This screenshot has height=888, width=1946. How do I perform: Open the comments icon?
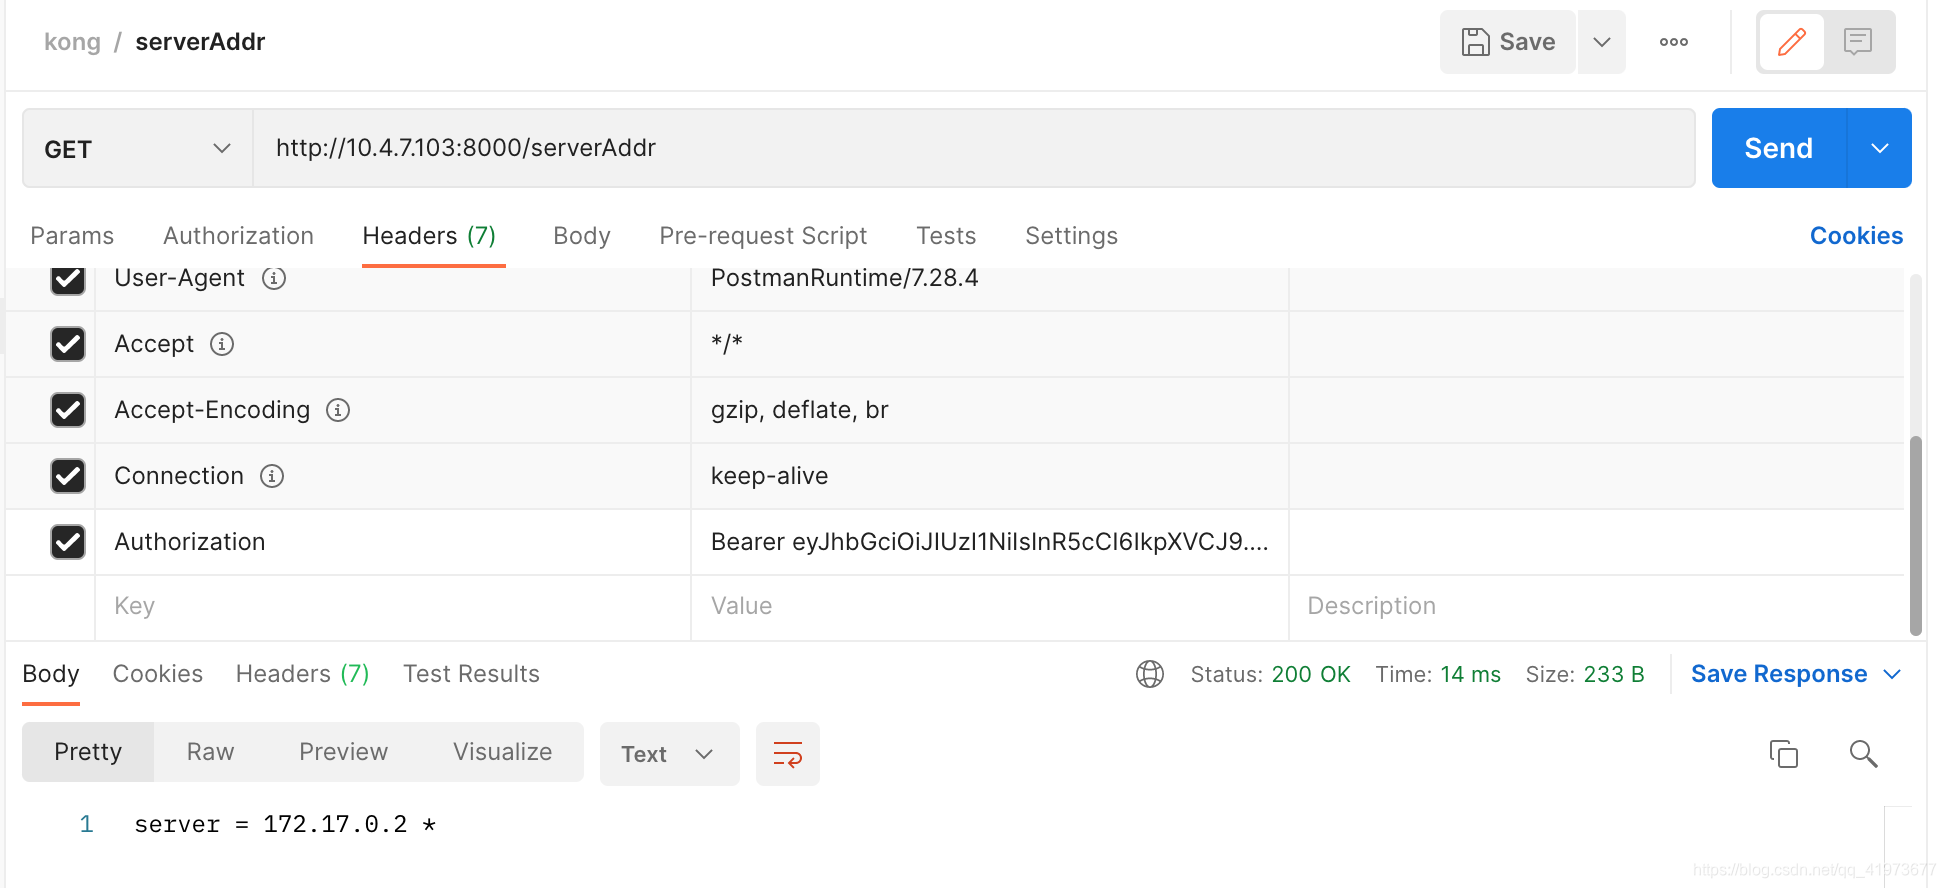[1857, 42]
